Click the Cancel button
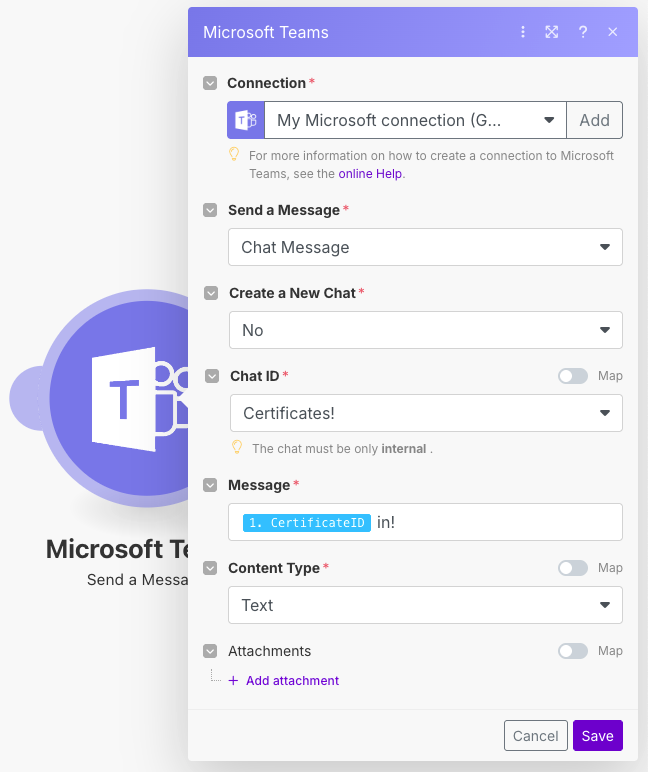648x772 pixels. [x=536, y=736]
